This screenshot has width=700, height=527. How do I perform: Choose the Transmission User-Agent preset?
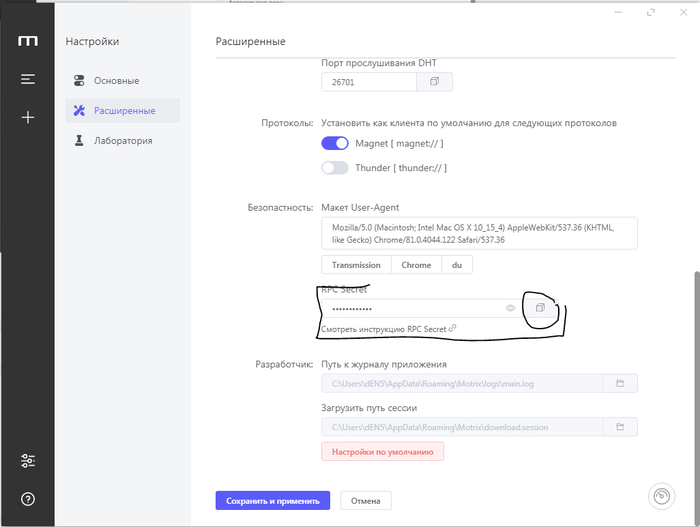click(355, 265)
